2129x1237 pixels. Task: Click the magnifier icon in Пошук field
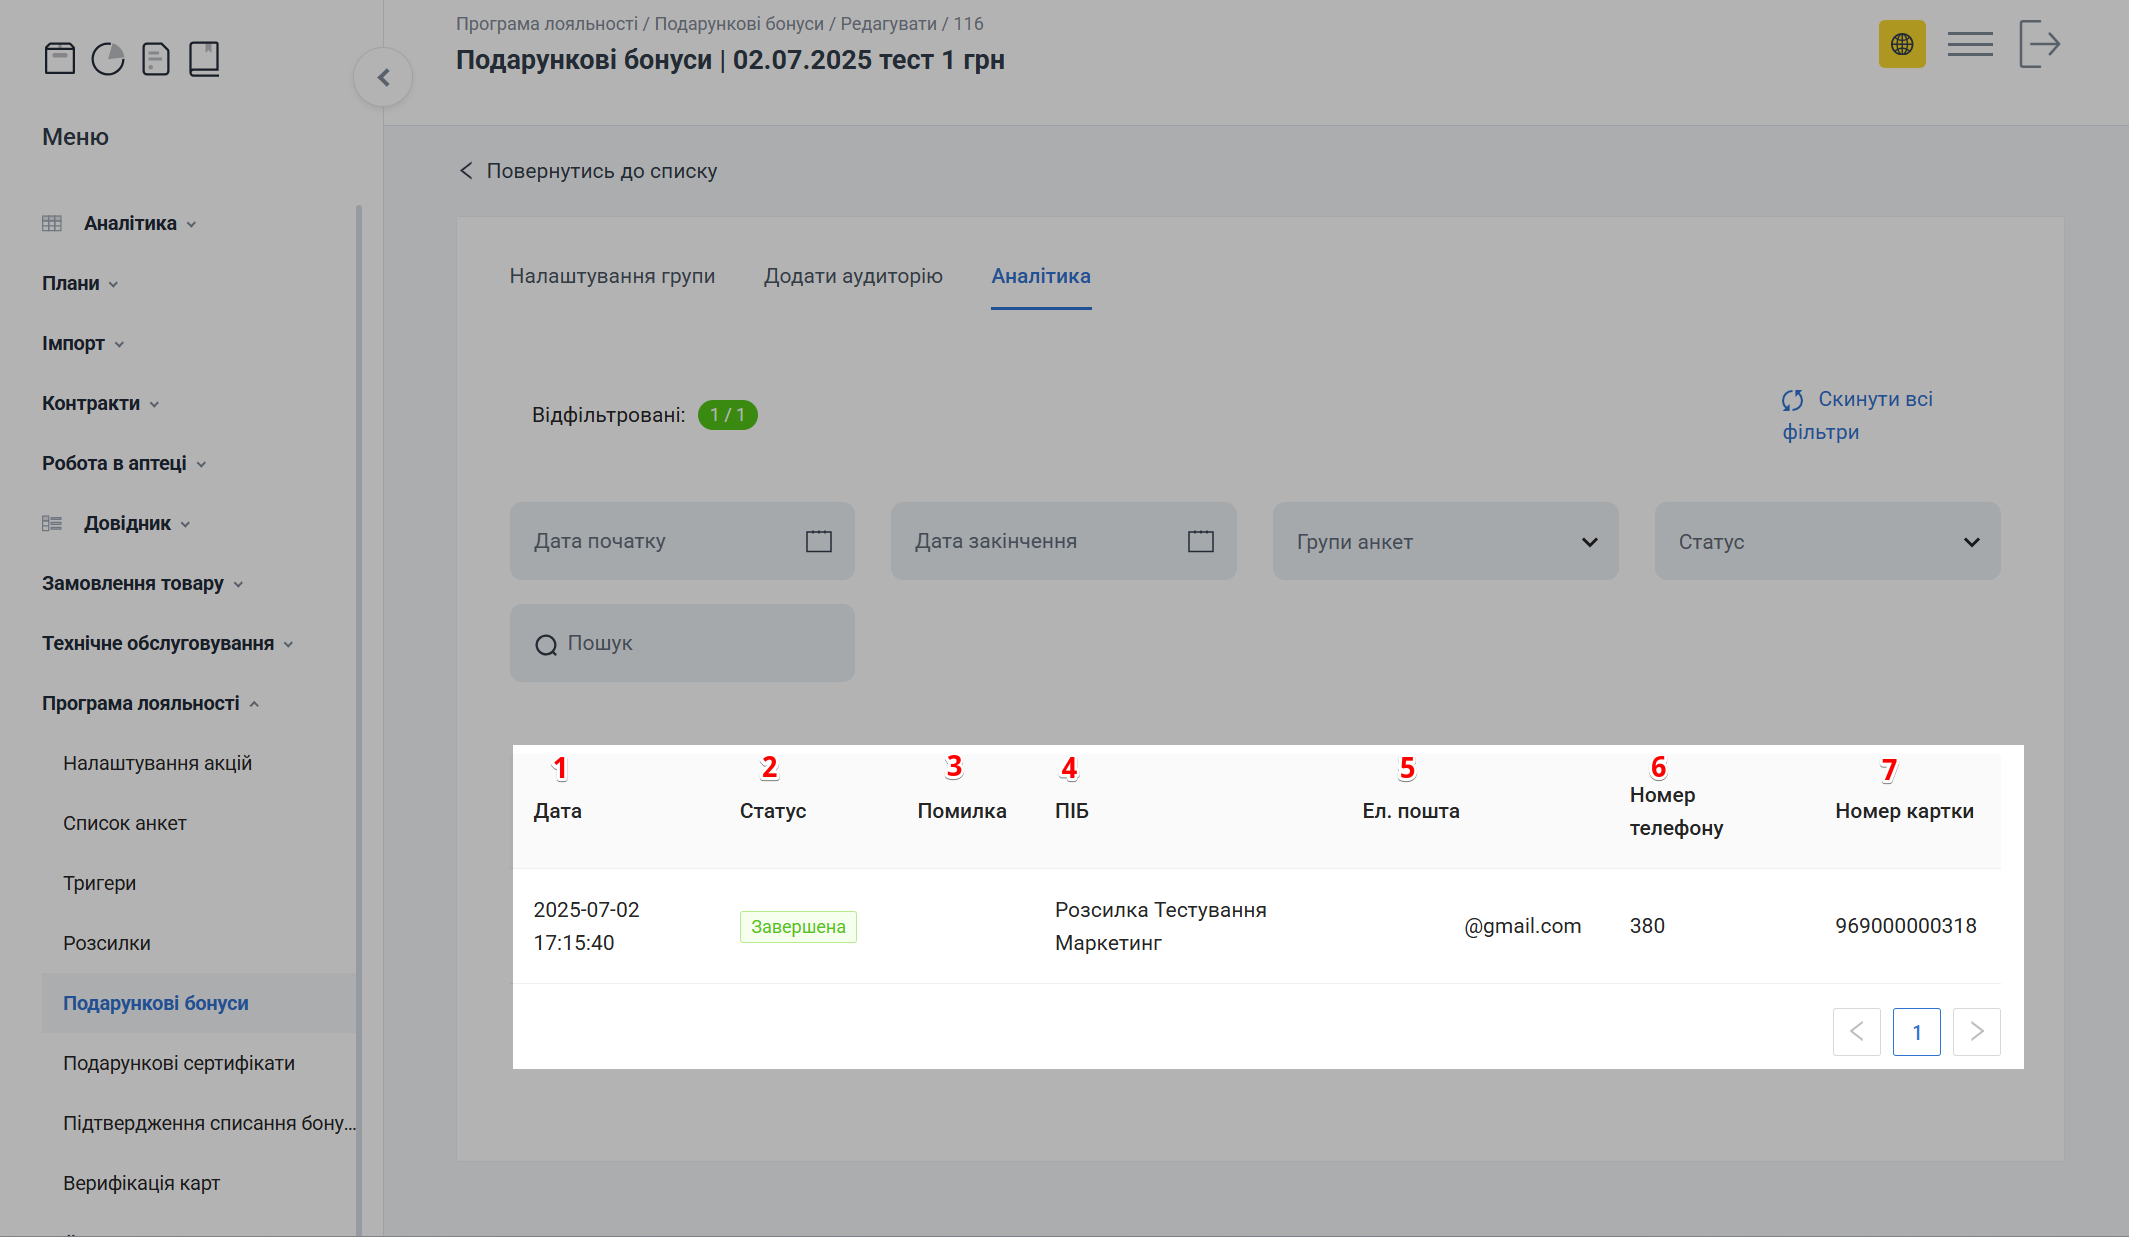pos(545,644)
